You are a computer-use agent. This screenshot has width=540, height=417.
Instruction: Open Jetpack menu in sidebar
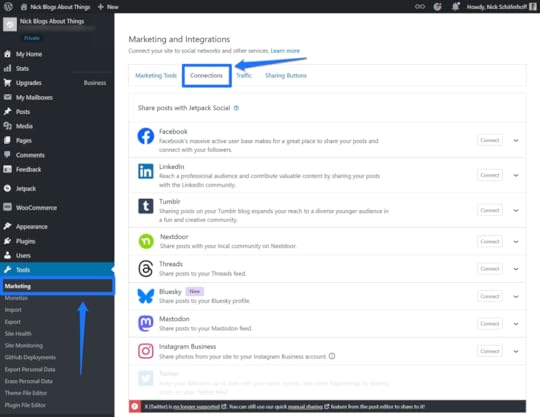click(57, 189)
